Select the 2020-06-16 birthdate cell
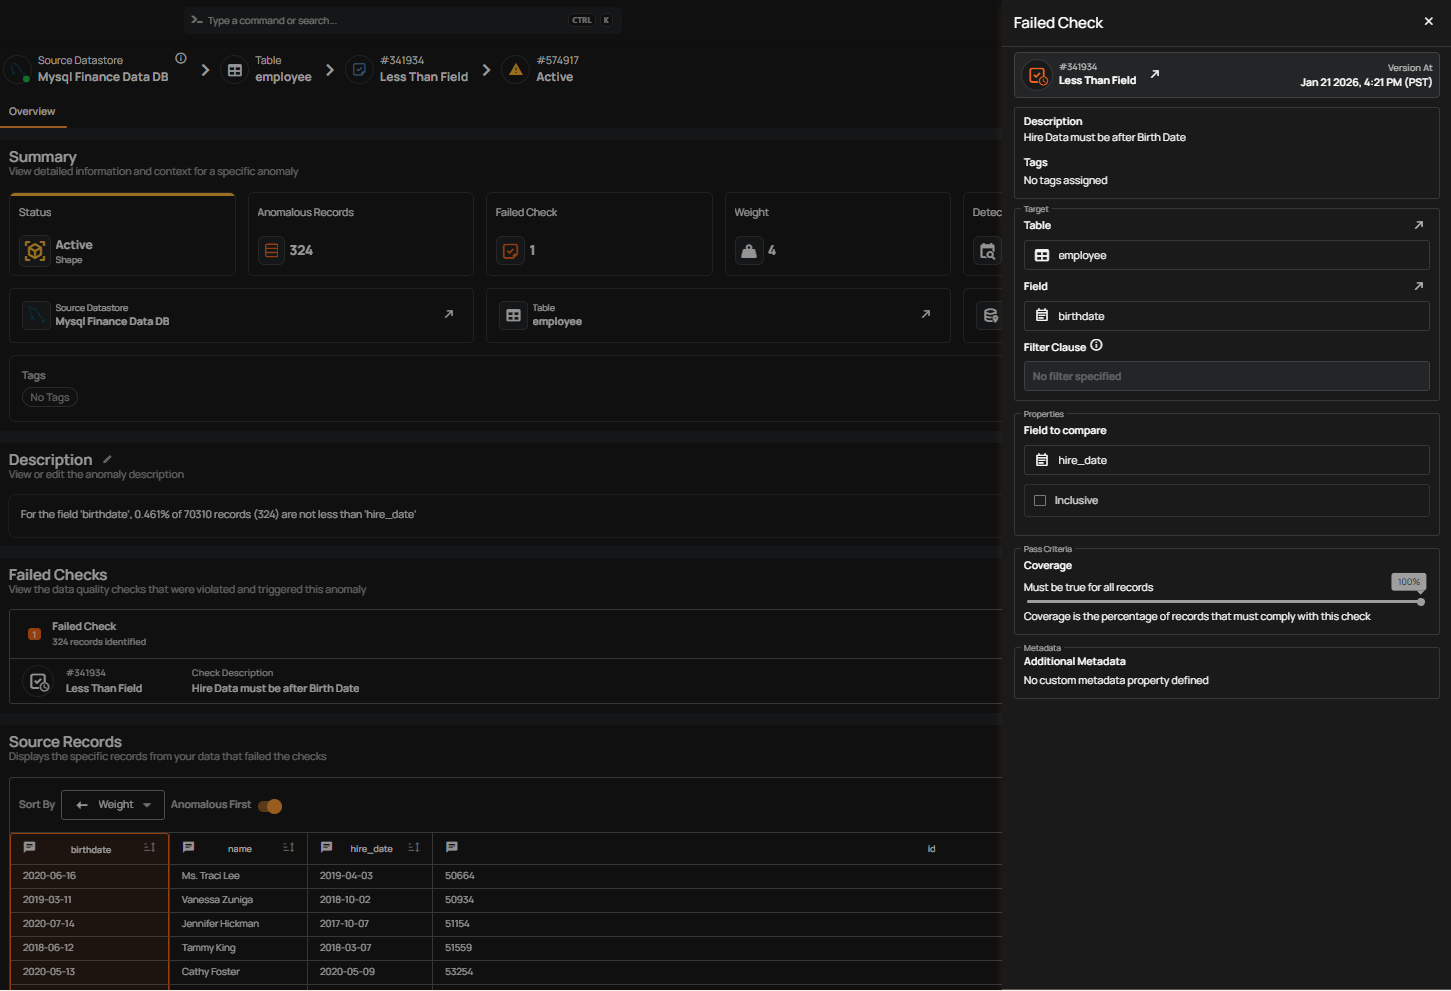This screenshot has width=1451, height=991. (x=89, y=876)
